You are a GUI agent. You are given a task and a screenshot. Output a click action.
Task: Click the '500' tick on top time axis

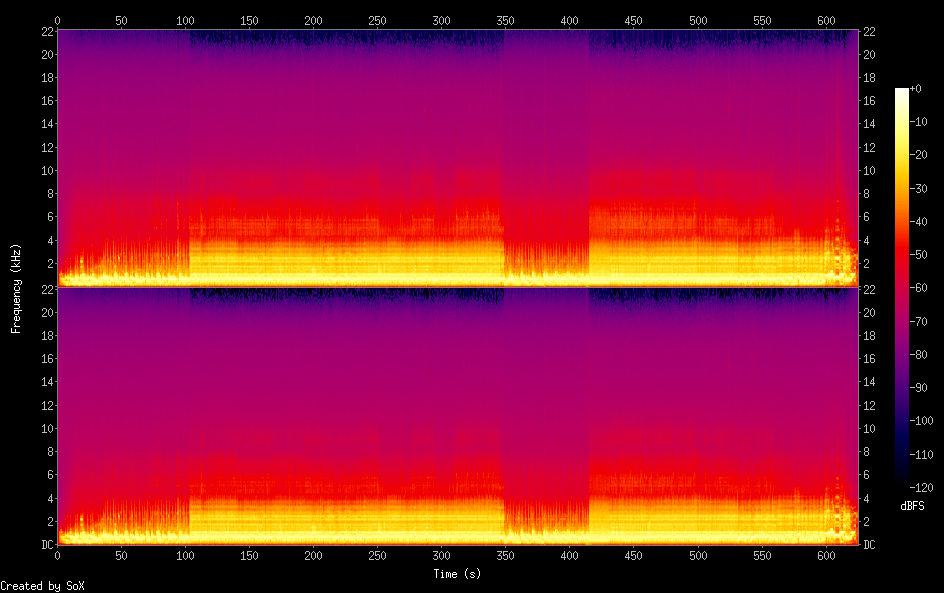click(699, 20)
